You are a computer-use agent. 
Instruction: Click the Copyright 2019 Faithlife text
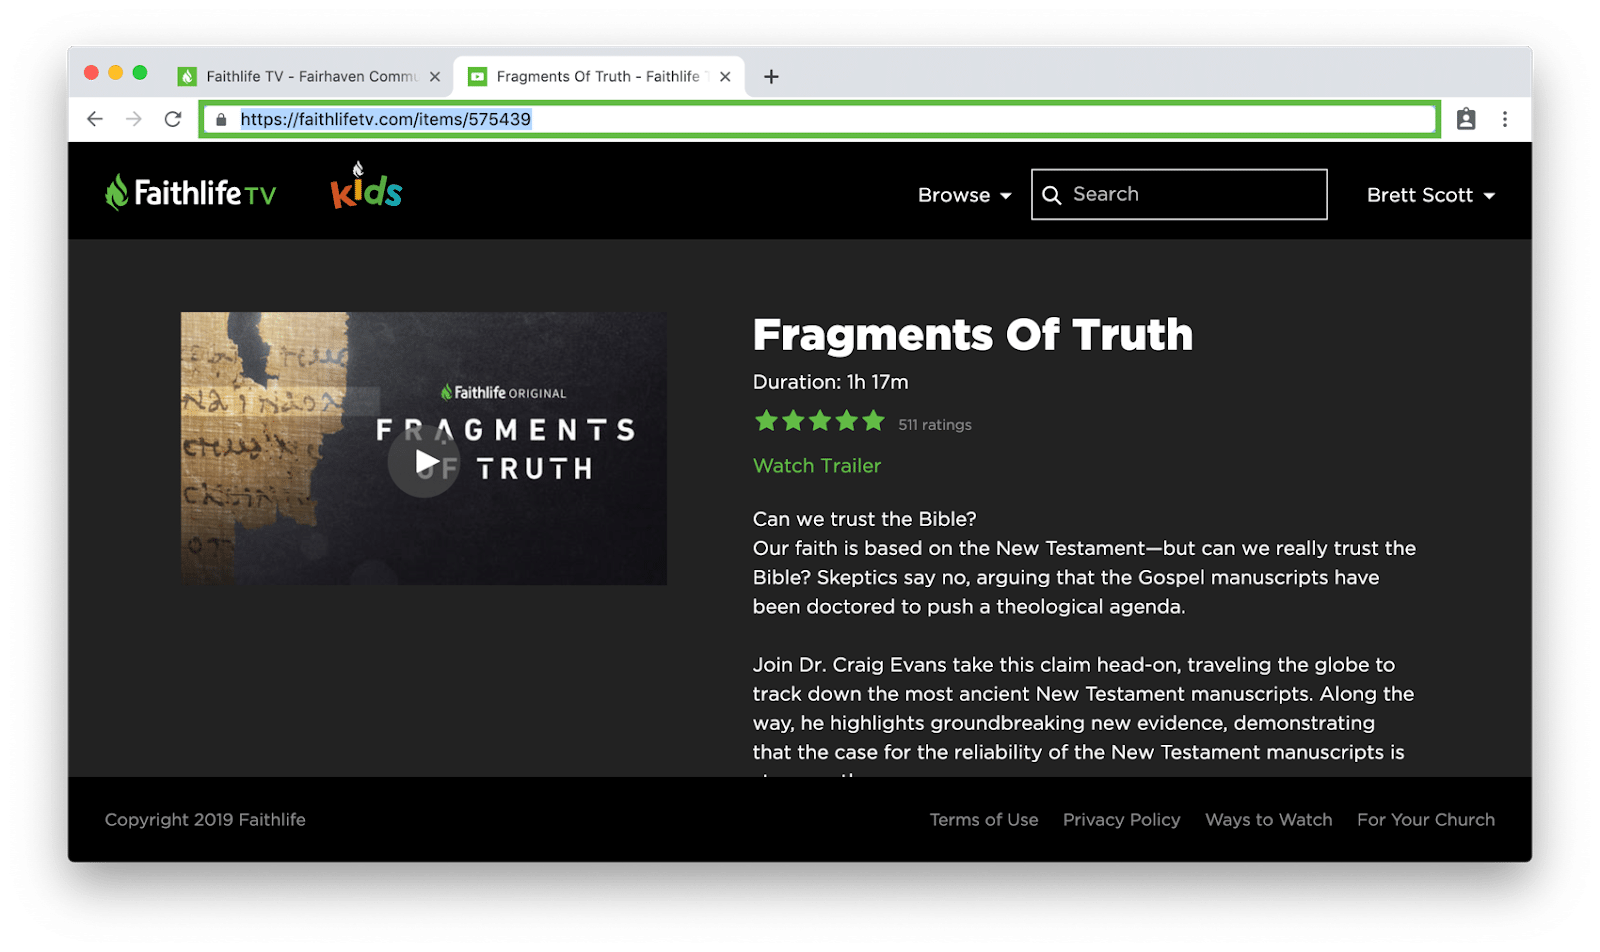pyautogui.click(x=205, y=820)
